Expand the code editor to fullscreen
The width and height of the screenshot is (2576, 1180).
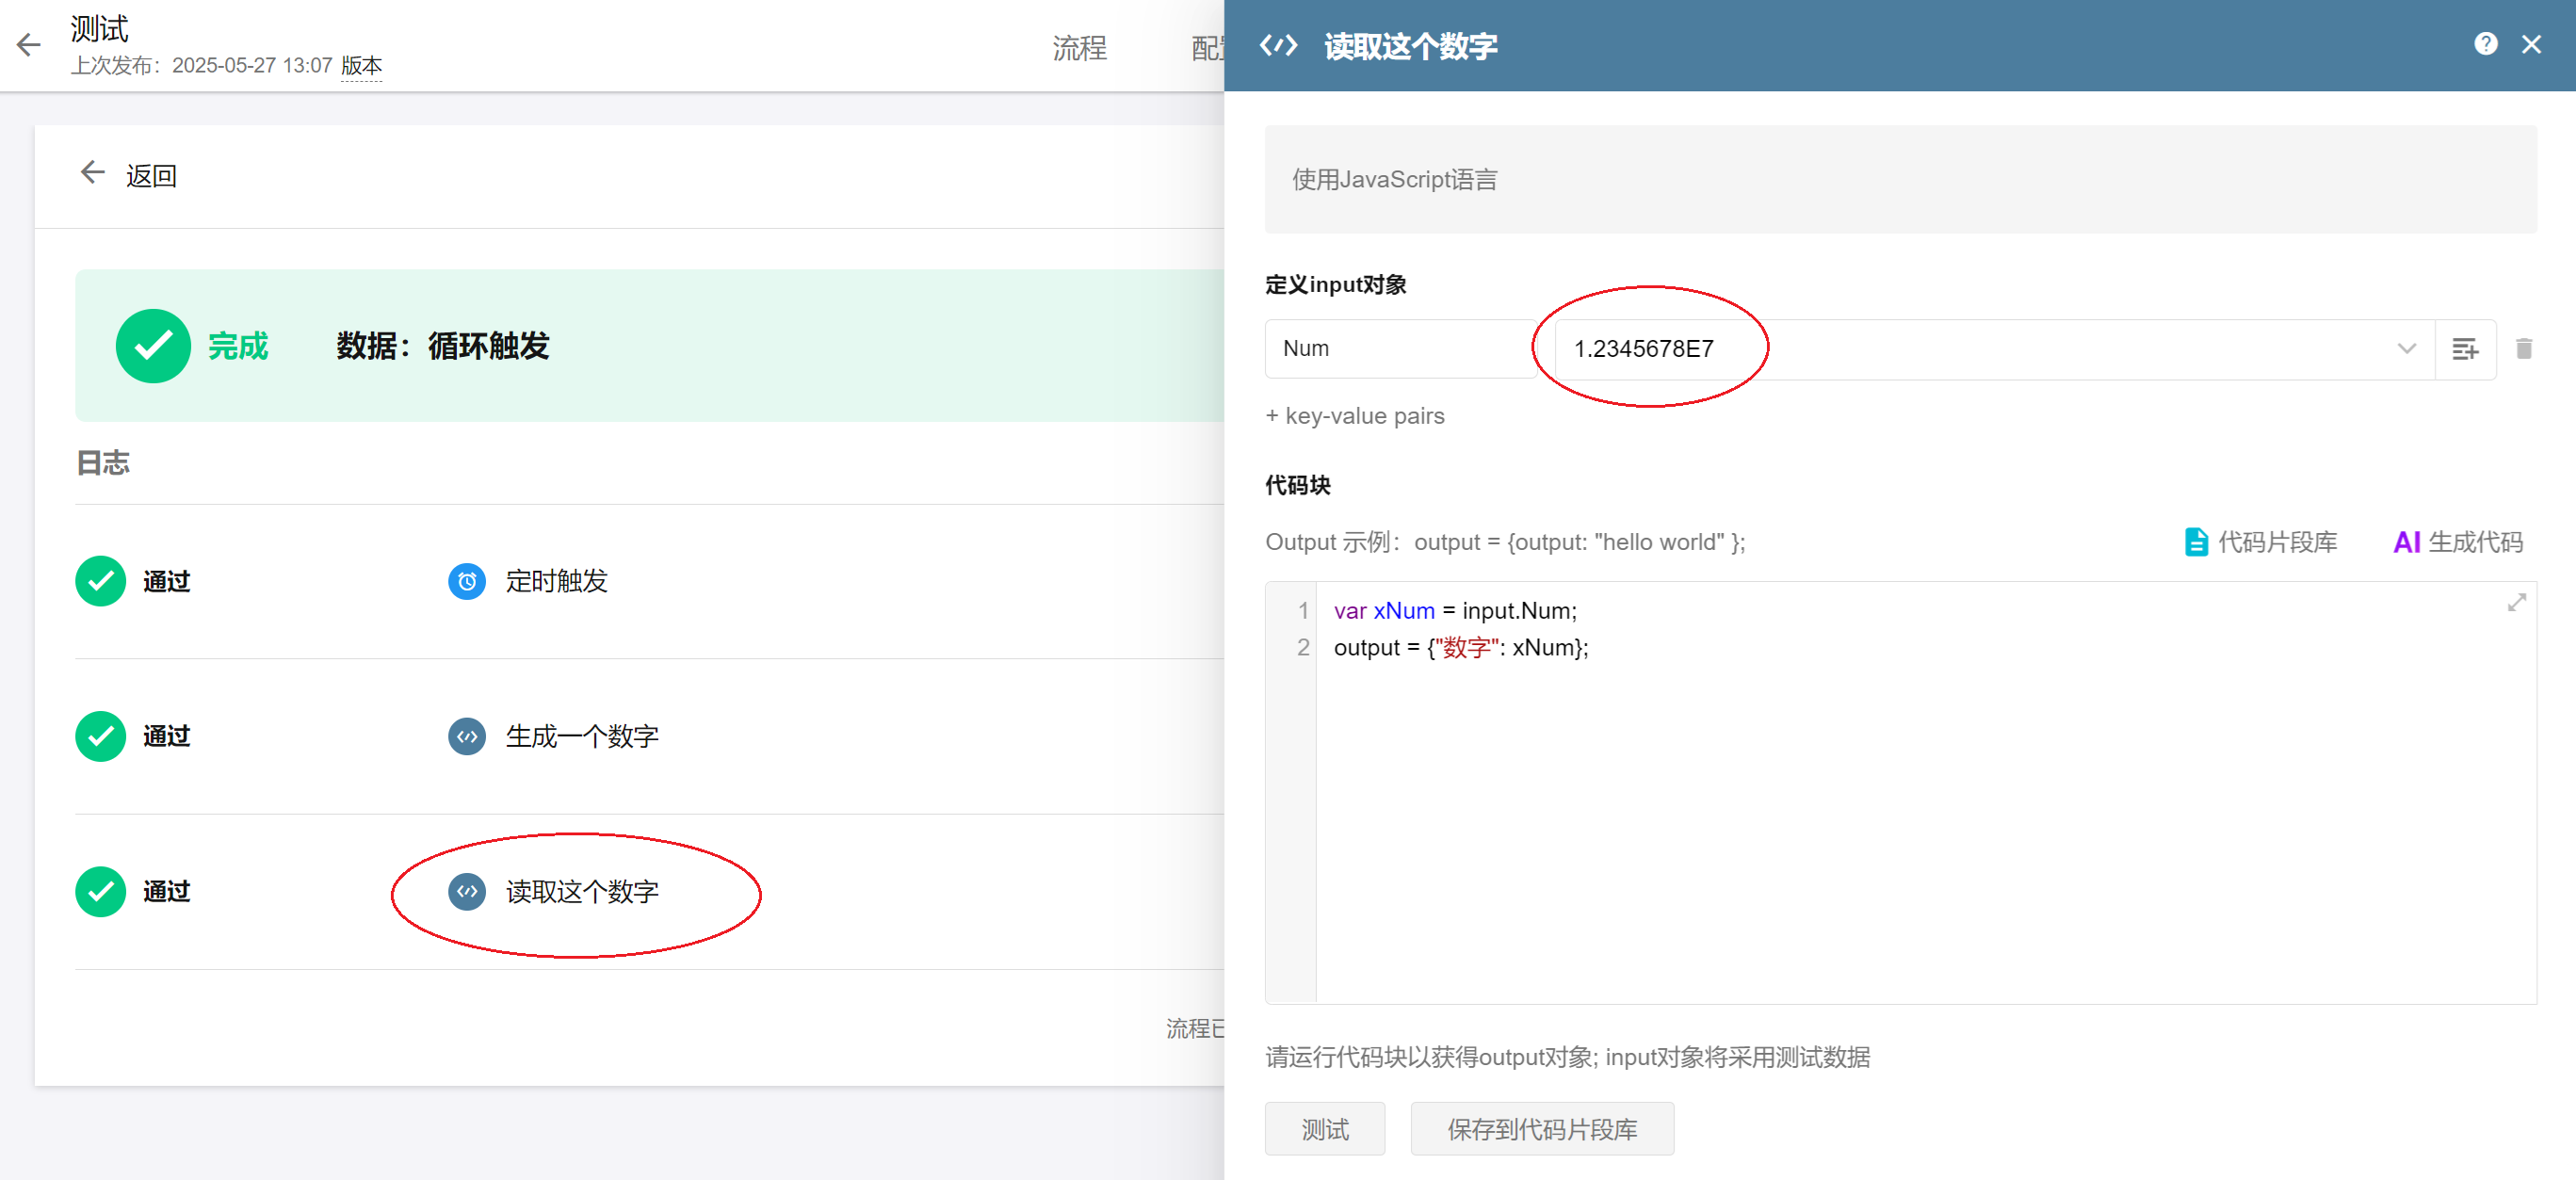[x=2516, y=602]
